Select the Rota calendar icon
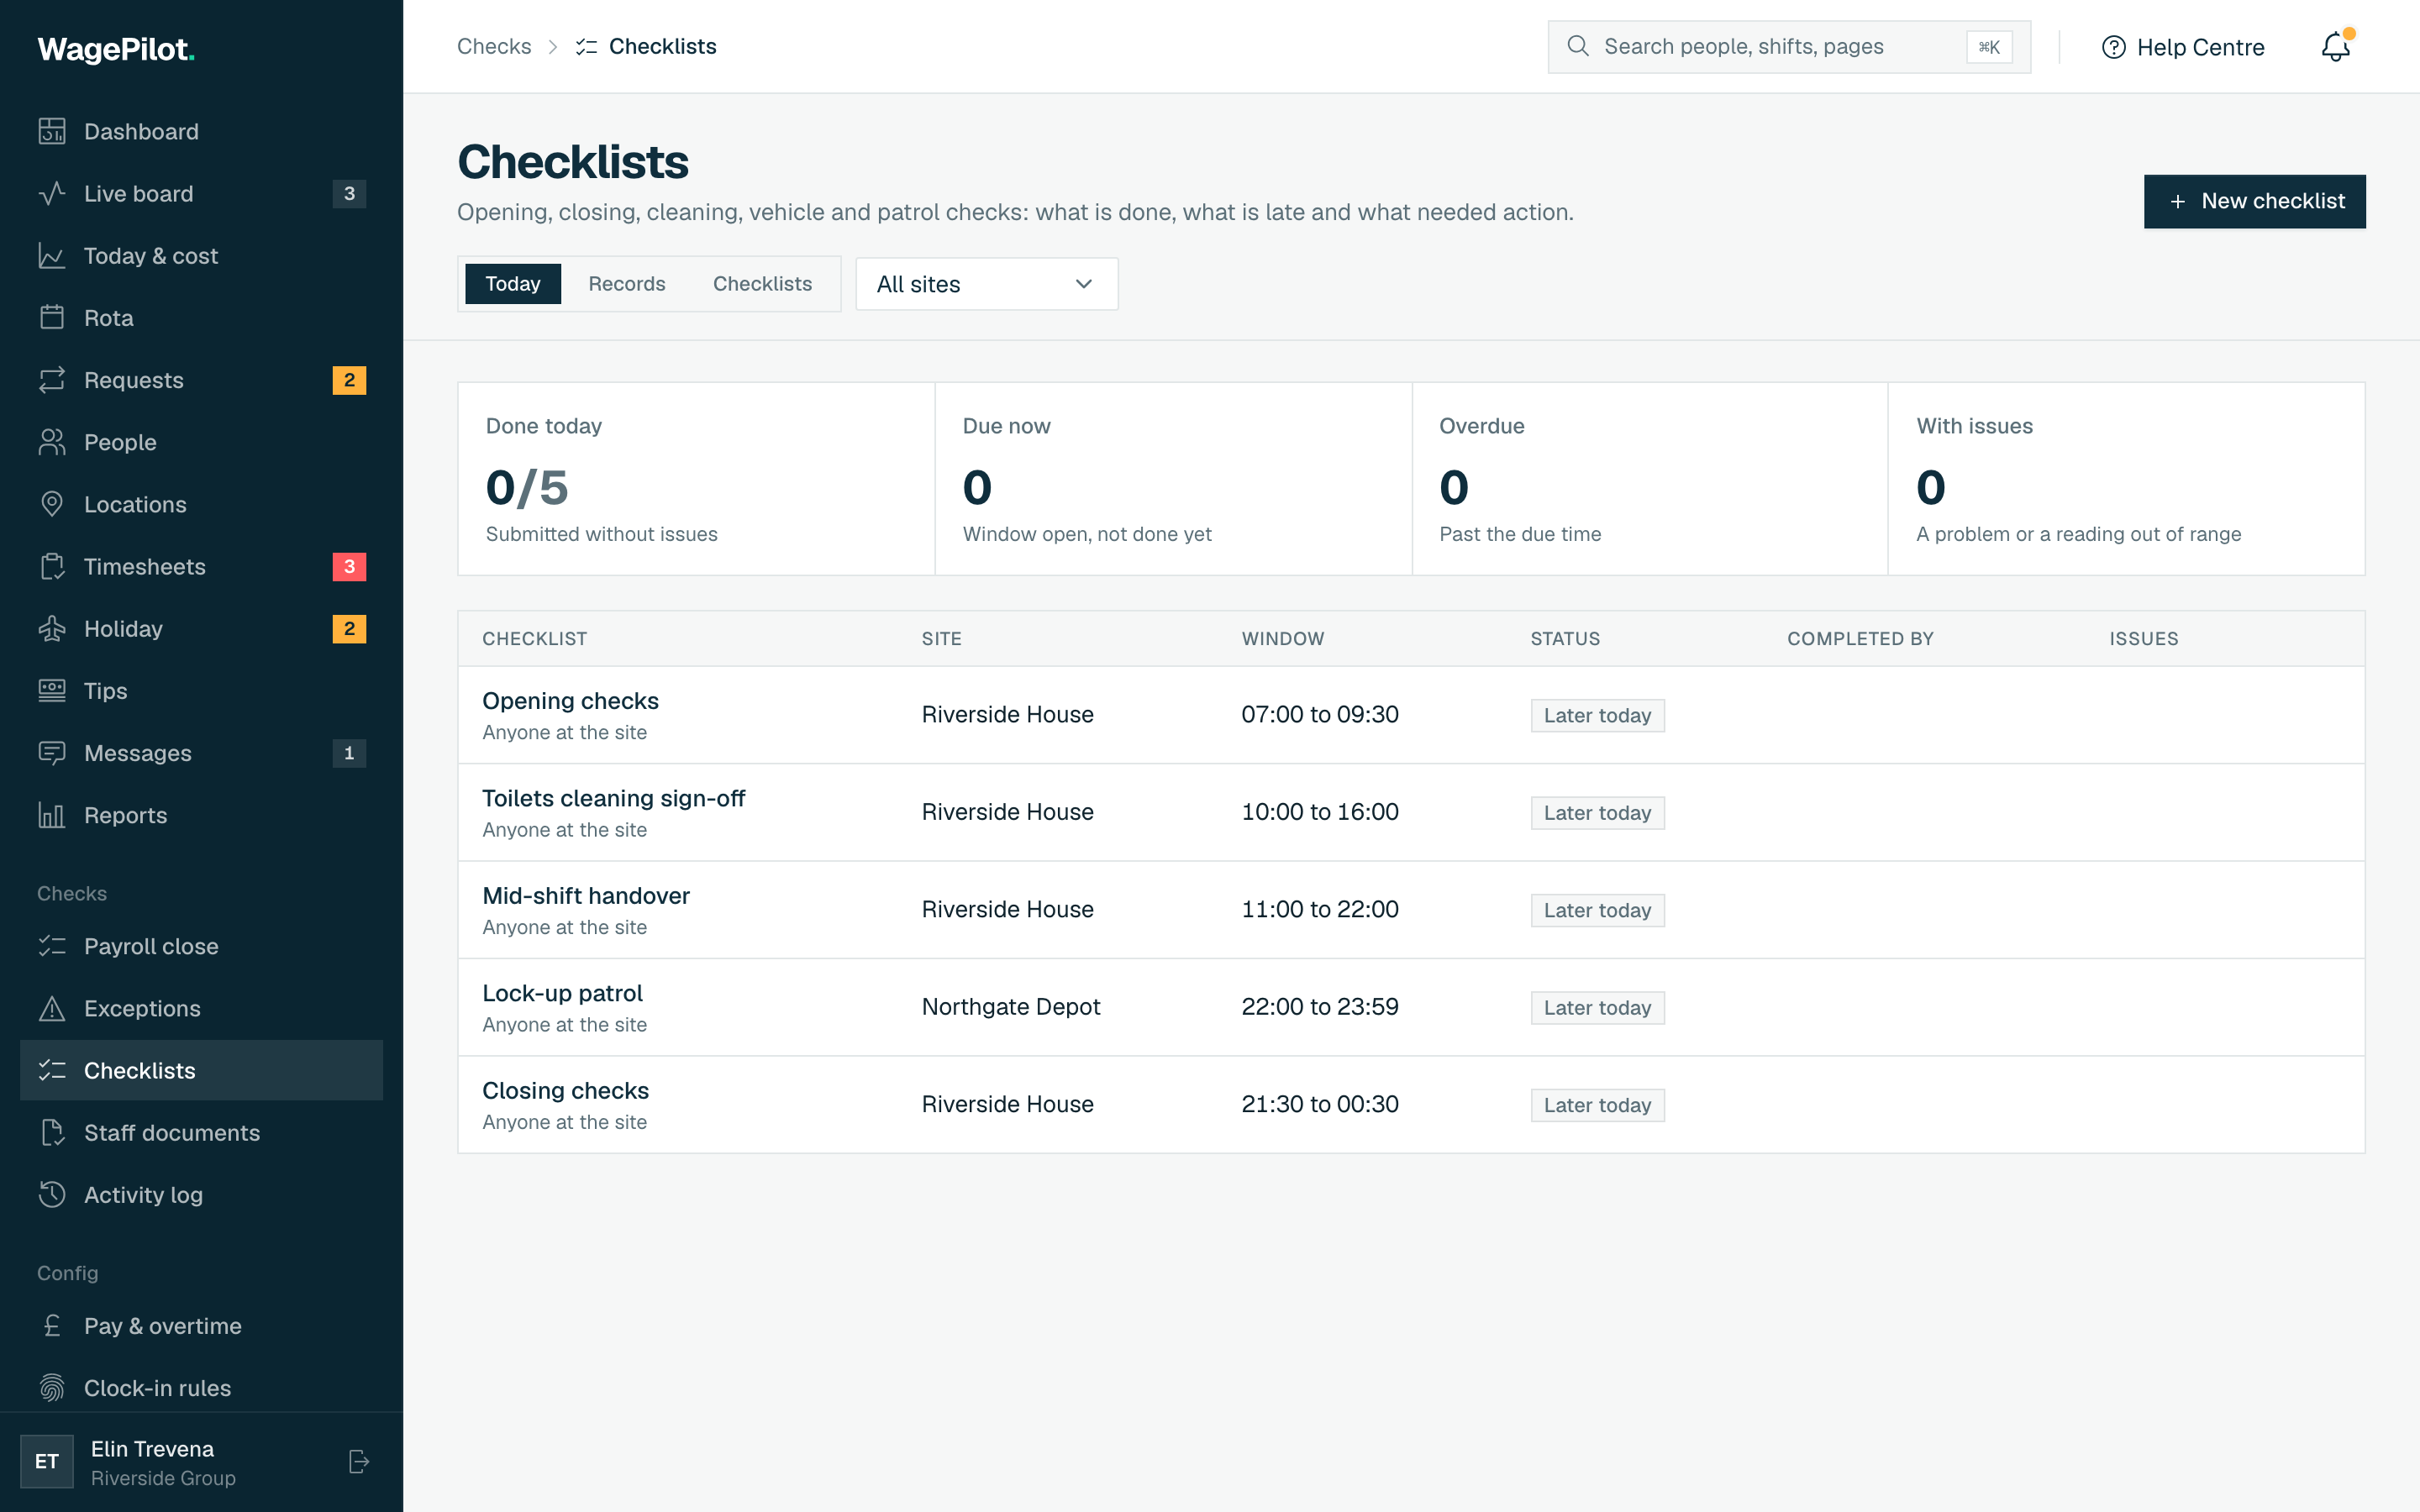Screen dimensions: 2420x1512 [52, 318]
